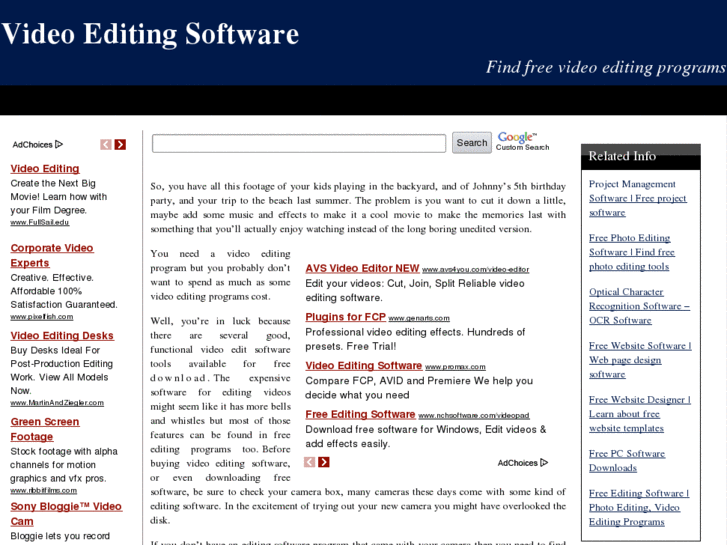Click the text 'Professional video editing effects'
The width and height of the screenshot is (727, 545).
point(384,332)
